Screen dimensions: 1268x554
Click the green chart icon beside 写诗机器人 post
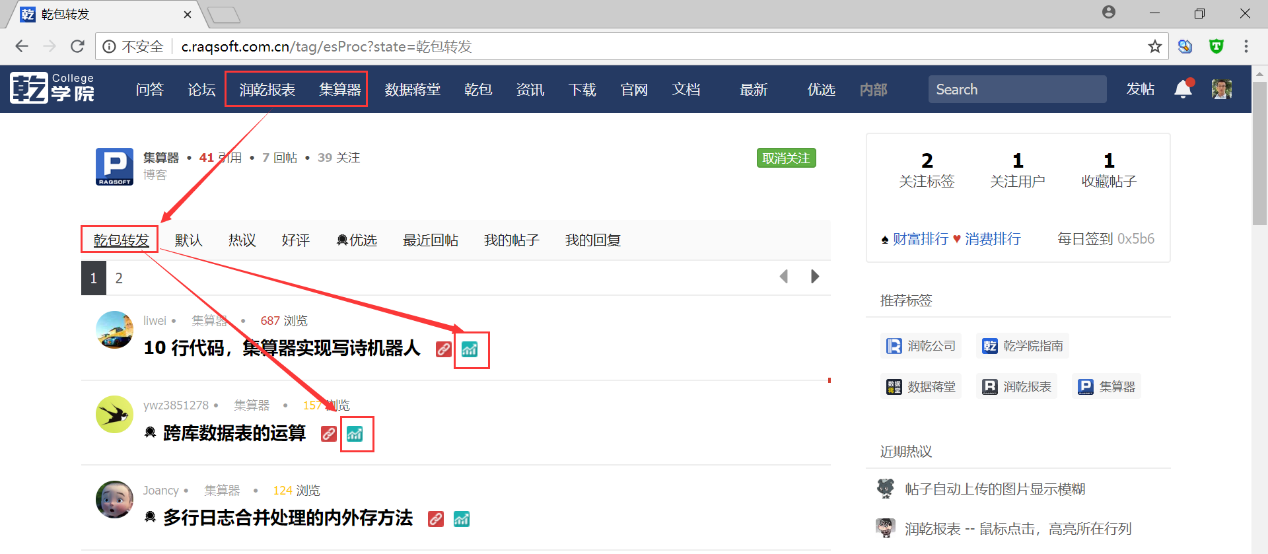469,349
